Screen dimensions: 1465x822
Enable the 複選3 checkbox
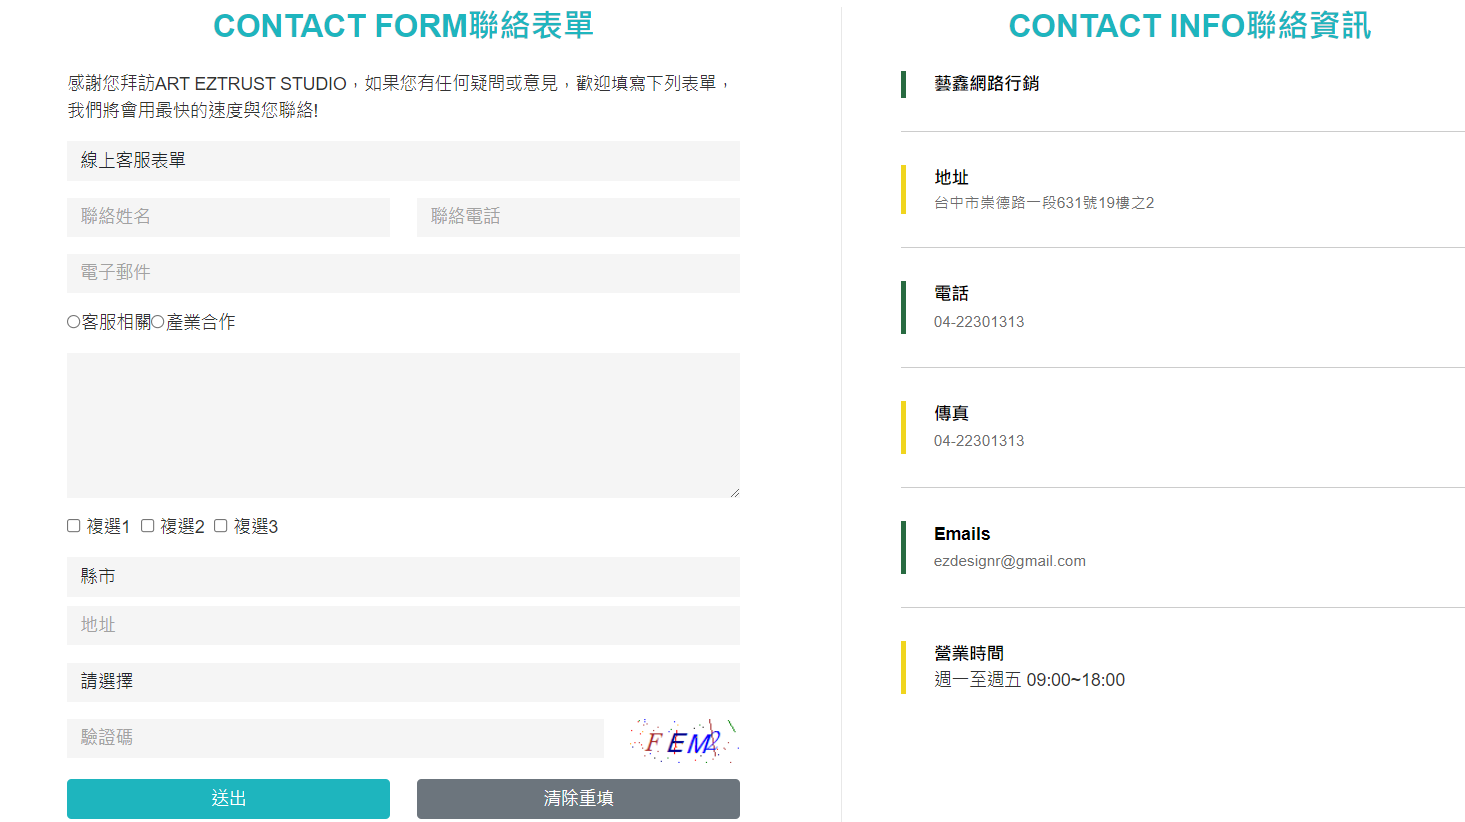(x=221, y=526)
